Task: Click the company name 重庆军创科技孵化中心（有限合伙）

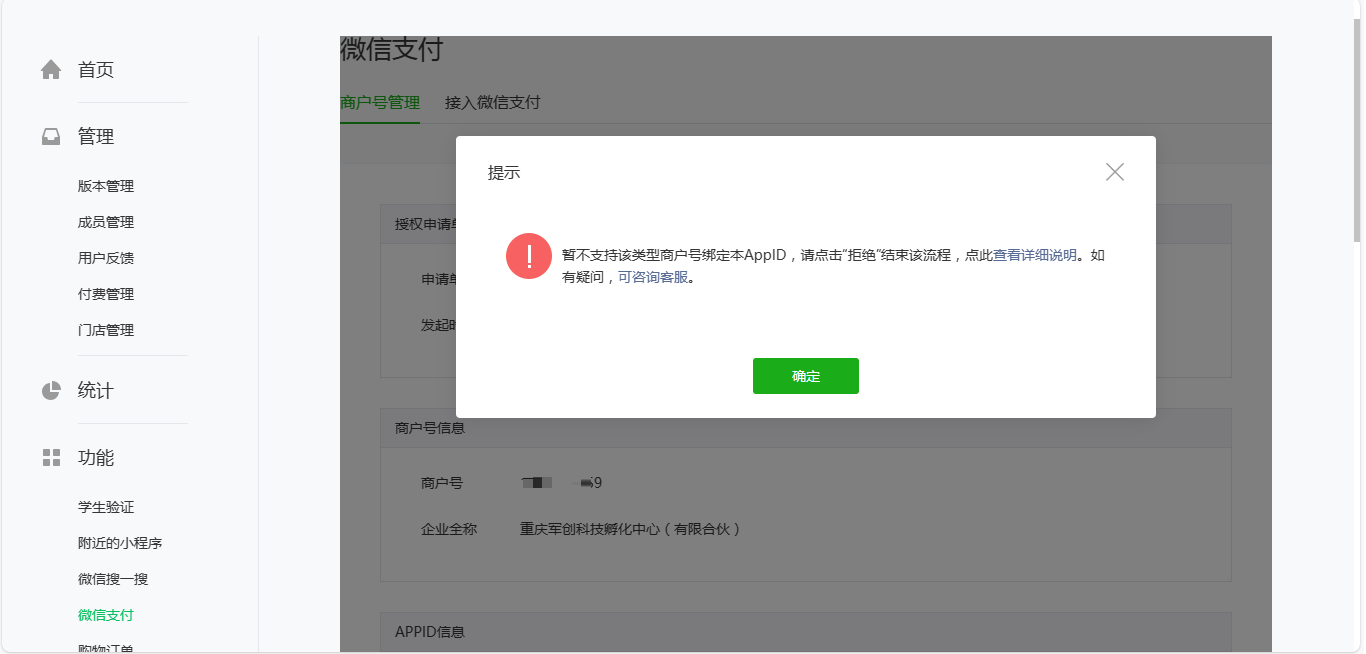Action: click(632, 529)
